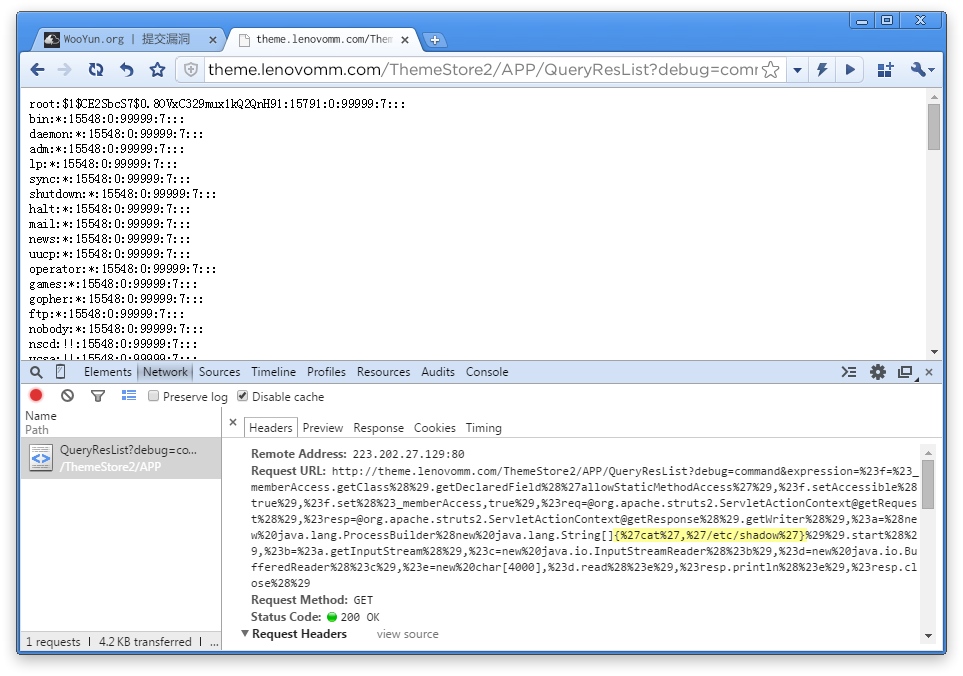Click the browser forward arrow
963x676 pixels.
pos(64,70)
